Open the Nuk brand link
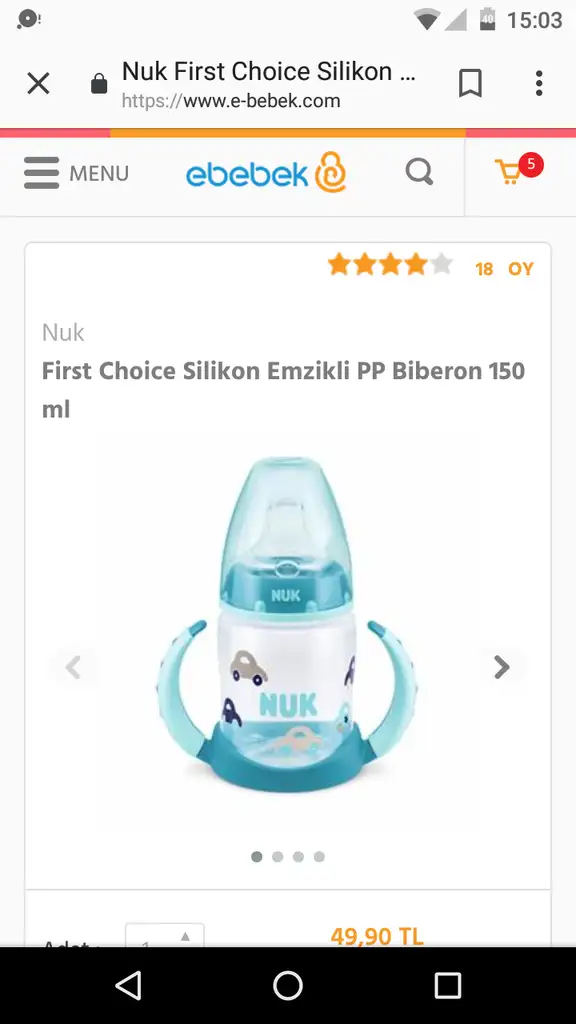The width and height of the screenshot is (576, 1024). coord(63,332)
